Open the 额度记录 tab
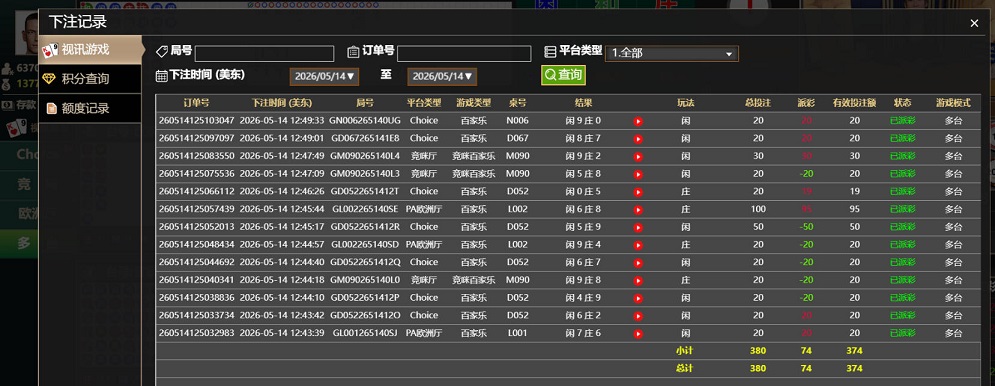This screenshot has width=995, height=386. (89, 108)
